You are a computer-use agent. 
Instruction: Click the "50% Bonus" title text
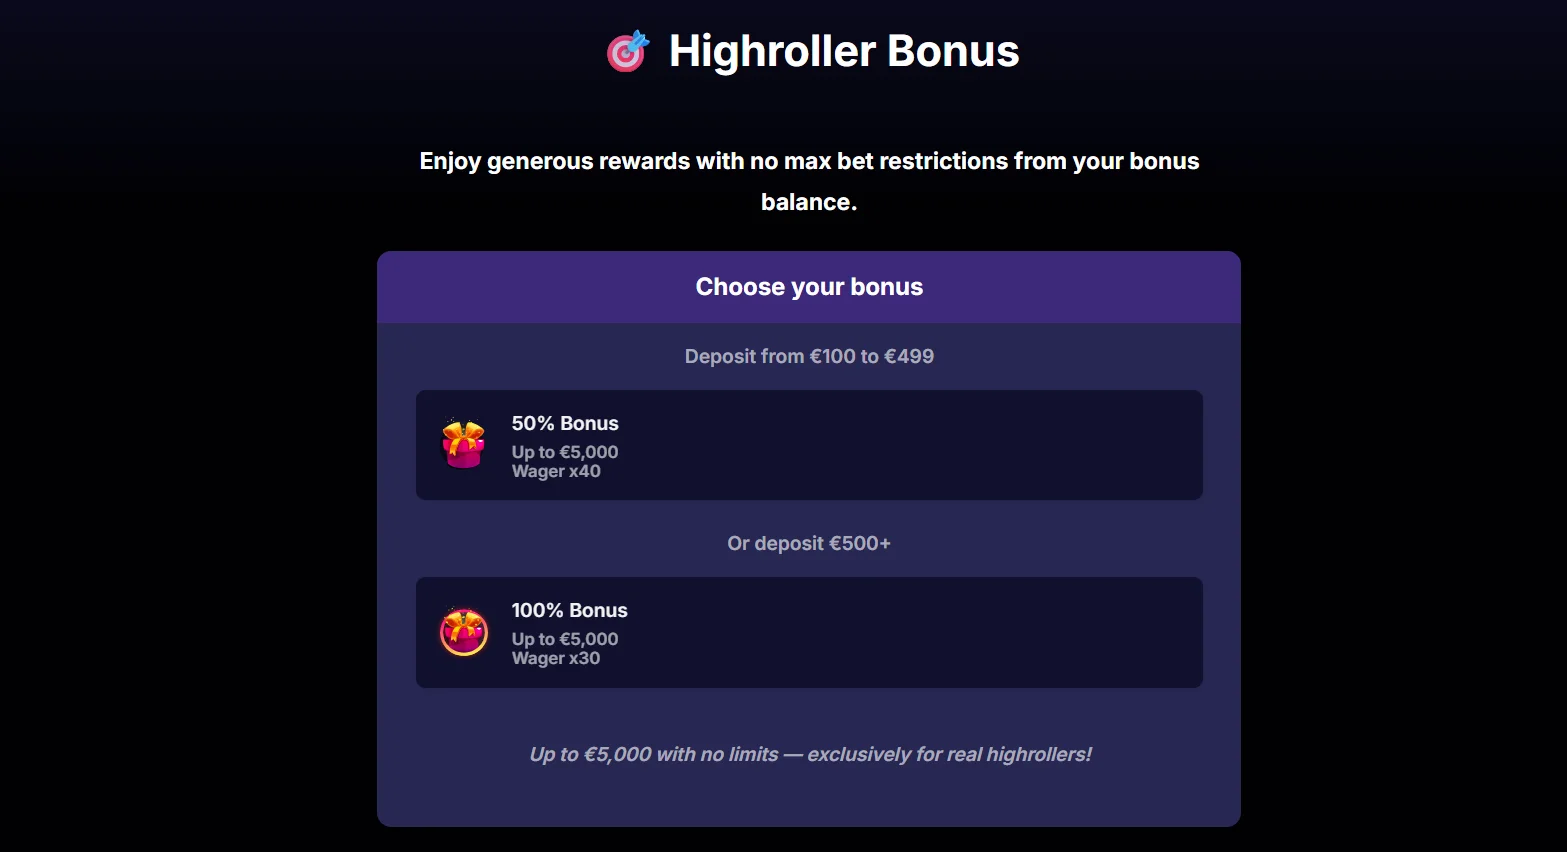click(565, 423)
